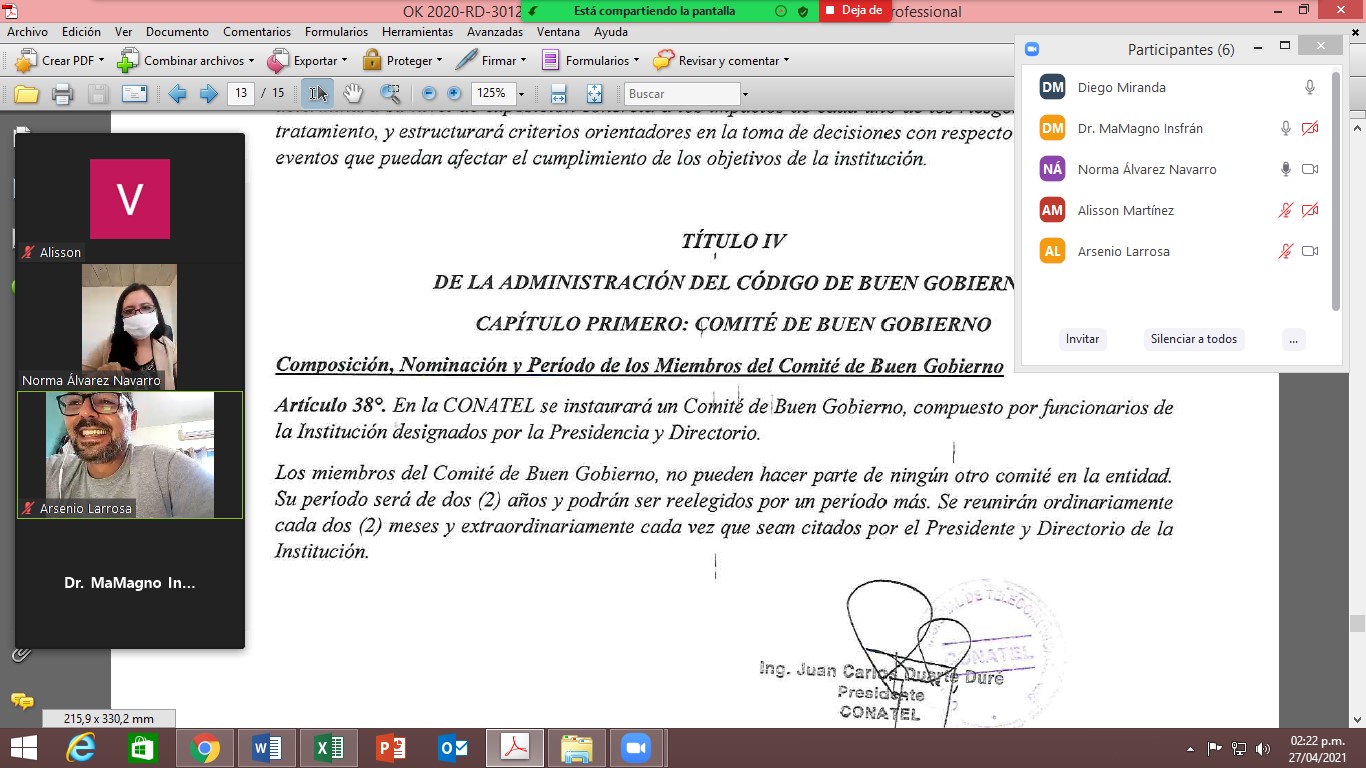Go to previous page arrow

tap(177, 94)
